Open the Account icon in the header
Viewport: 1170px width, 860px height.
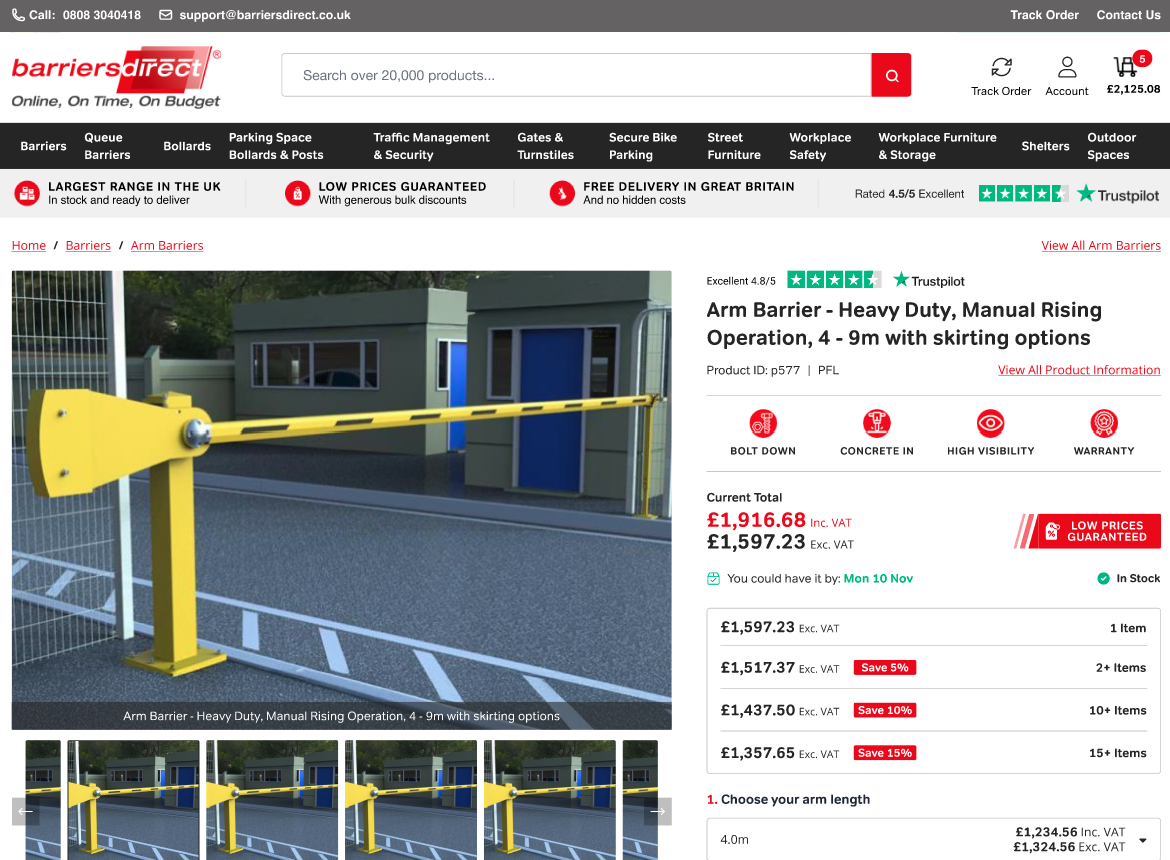click(1066, 69)
